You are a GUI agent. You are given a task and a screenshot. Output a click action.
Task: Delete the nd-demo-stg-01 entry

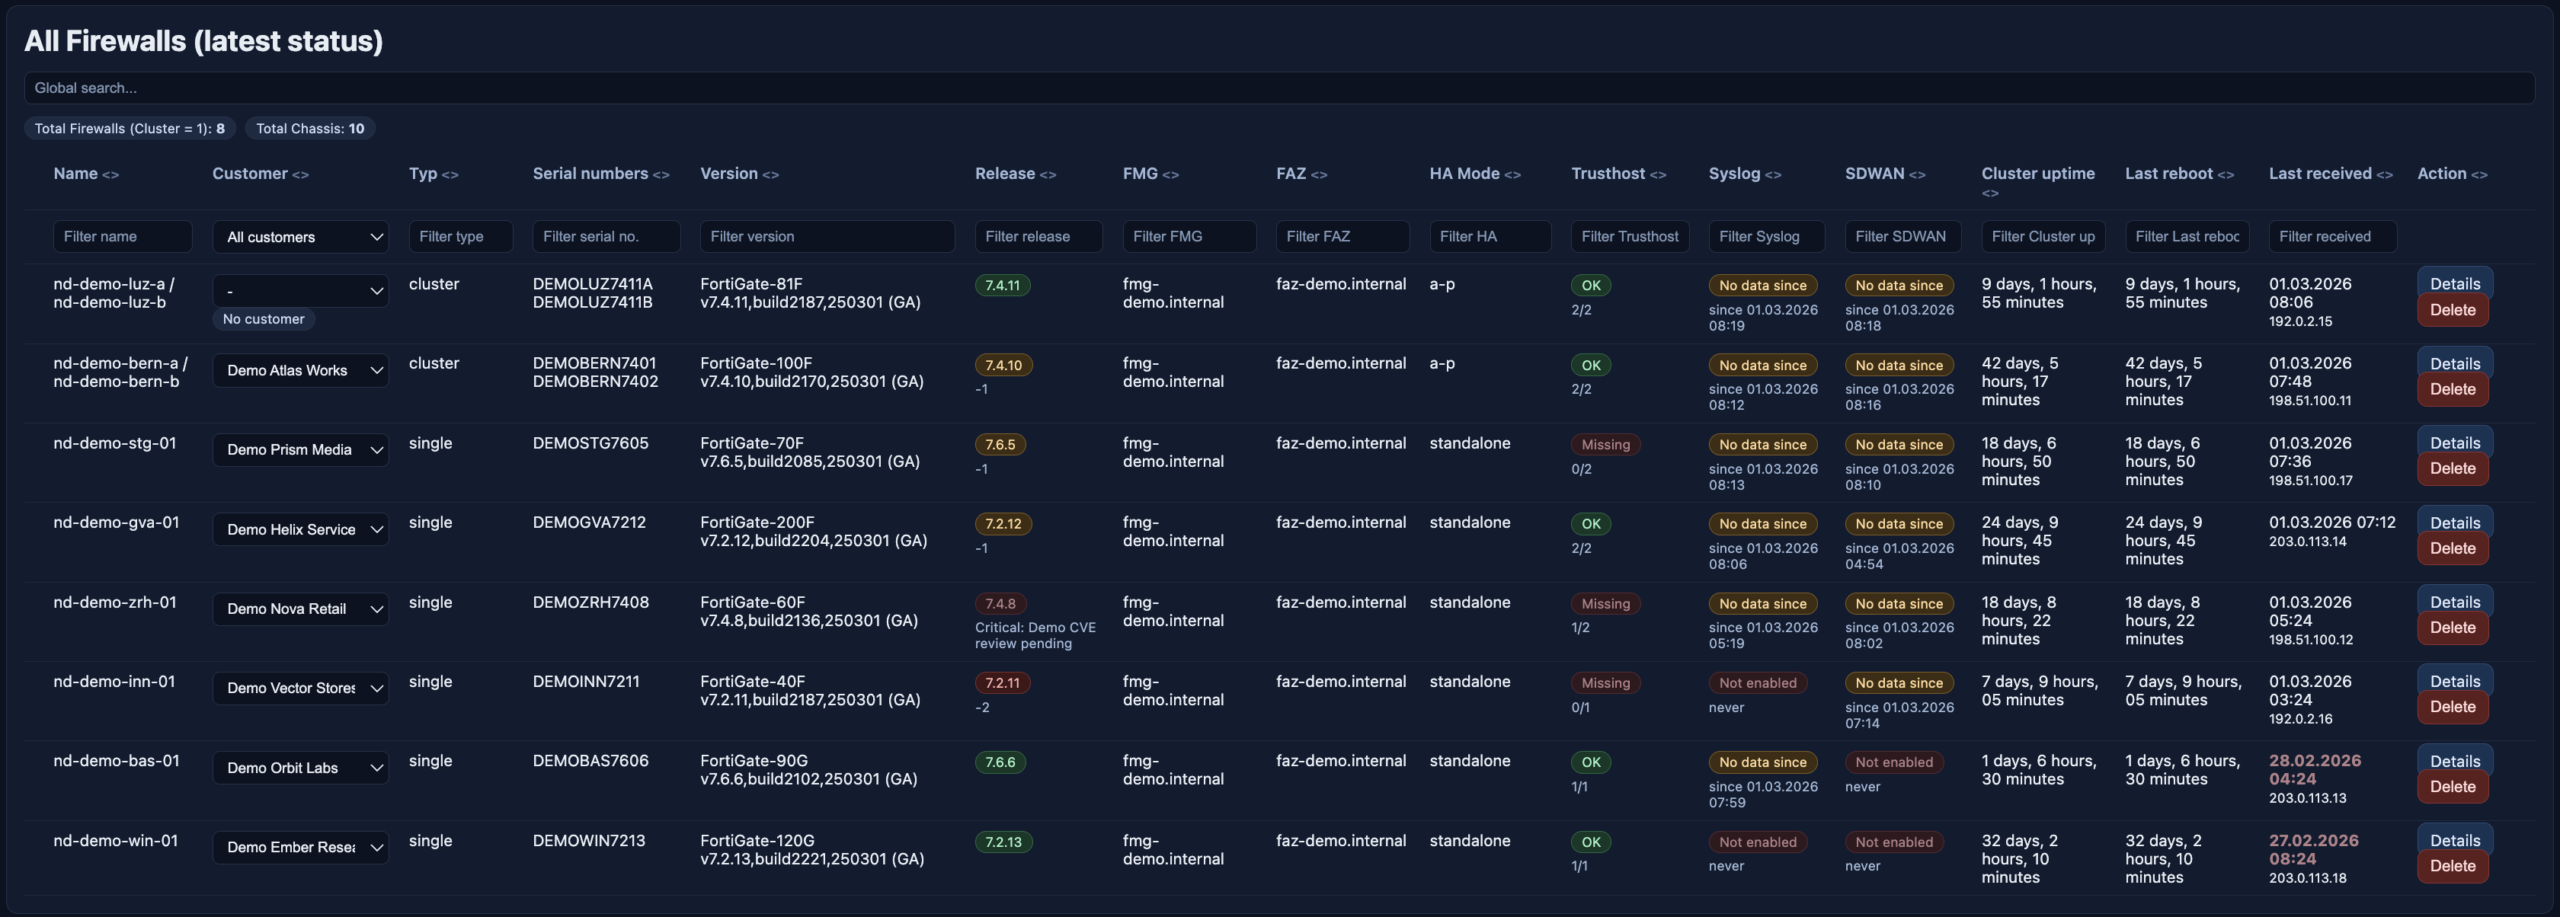(x=2452, y=469)
